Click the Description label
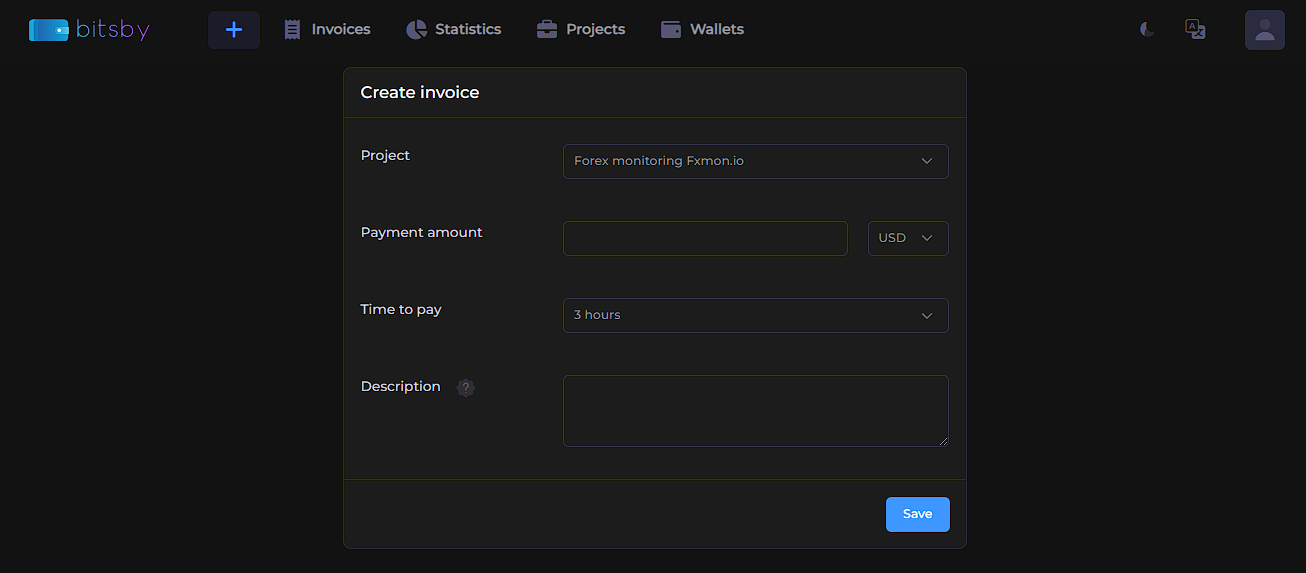Screen dimensions: 1306x573 (x=400, y=386)
